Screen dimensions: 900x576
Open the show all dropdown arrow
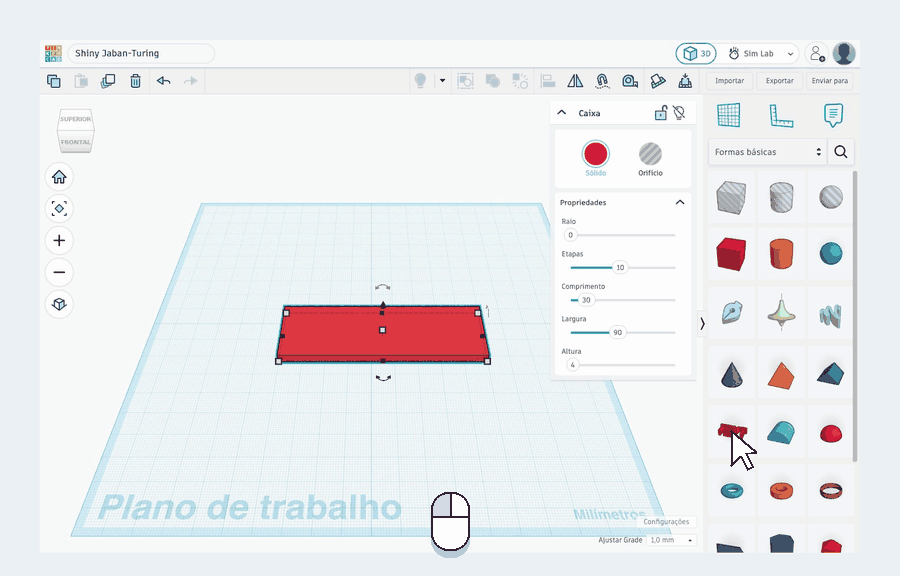442,81
